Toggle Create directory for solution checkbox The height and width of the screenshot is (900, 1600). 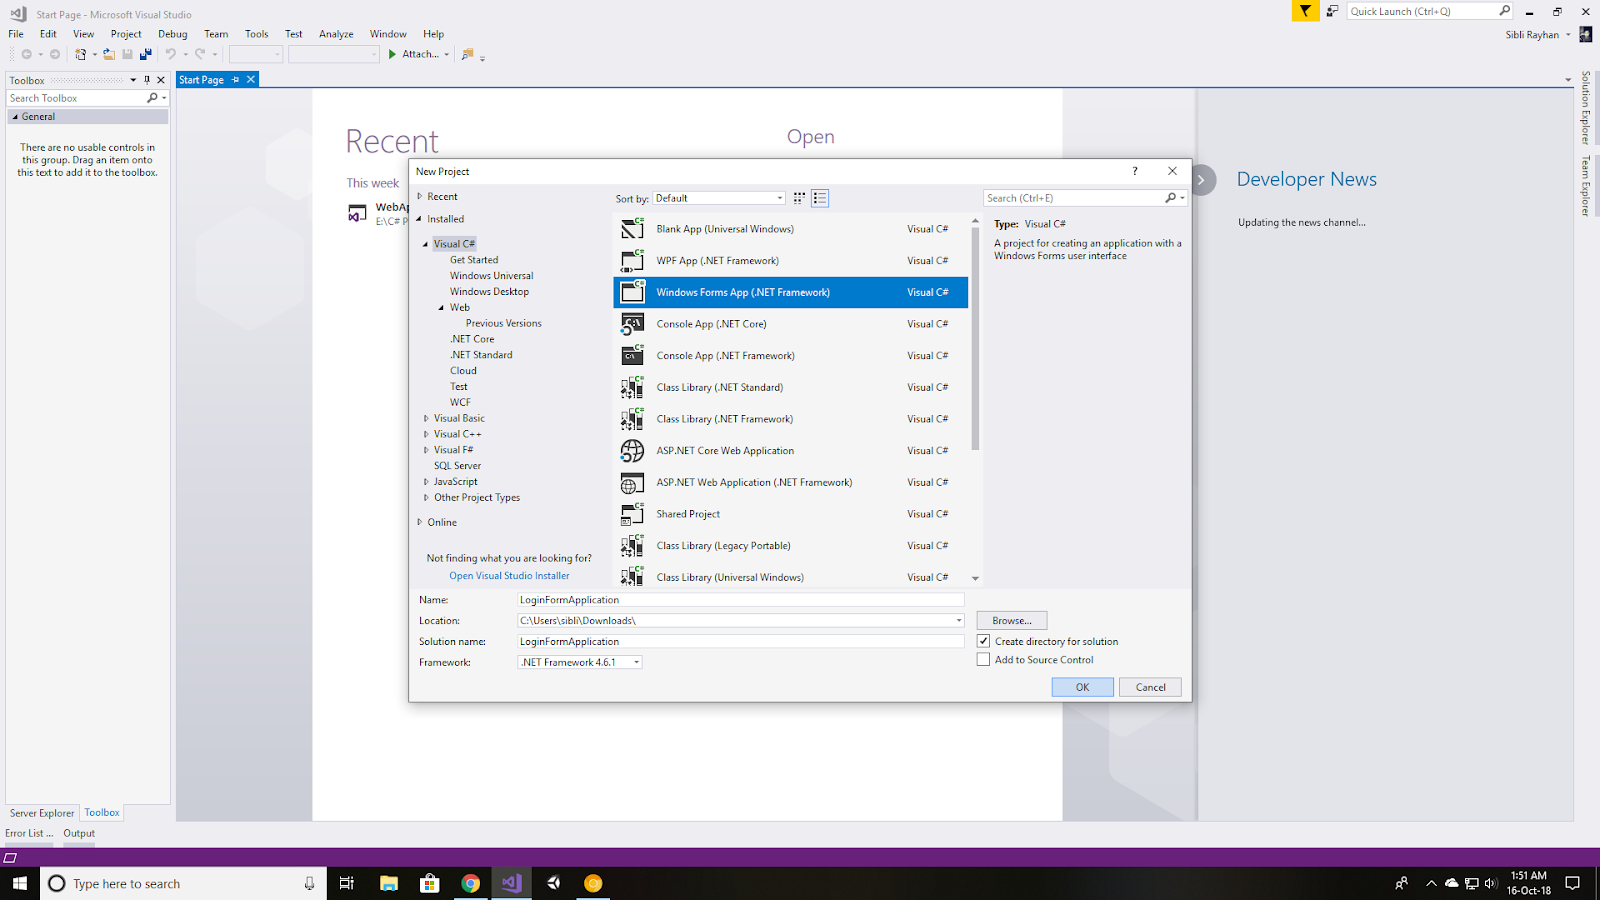(x=984, y=641)
